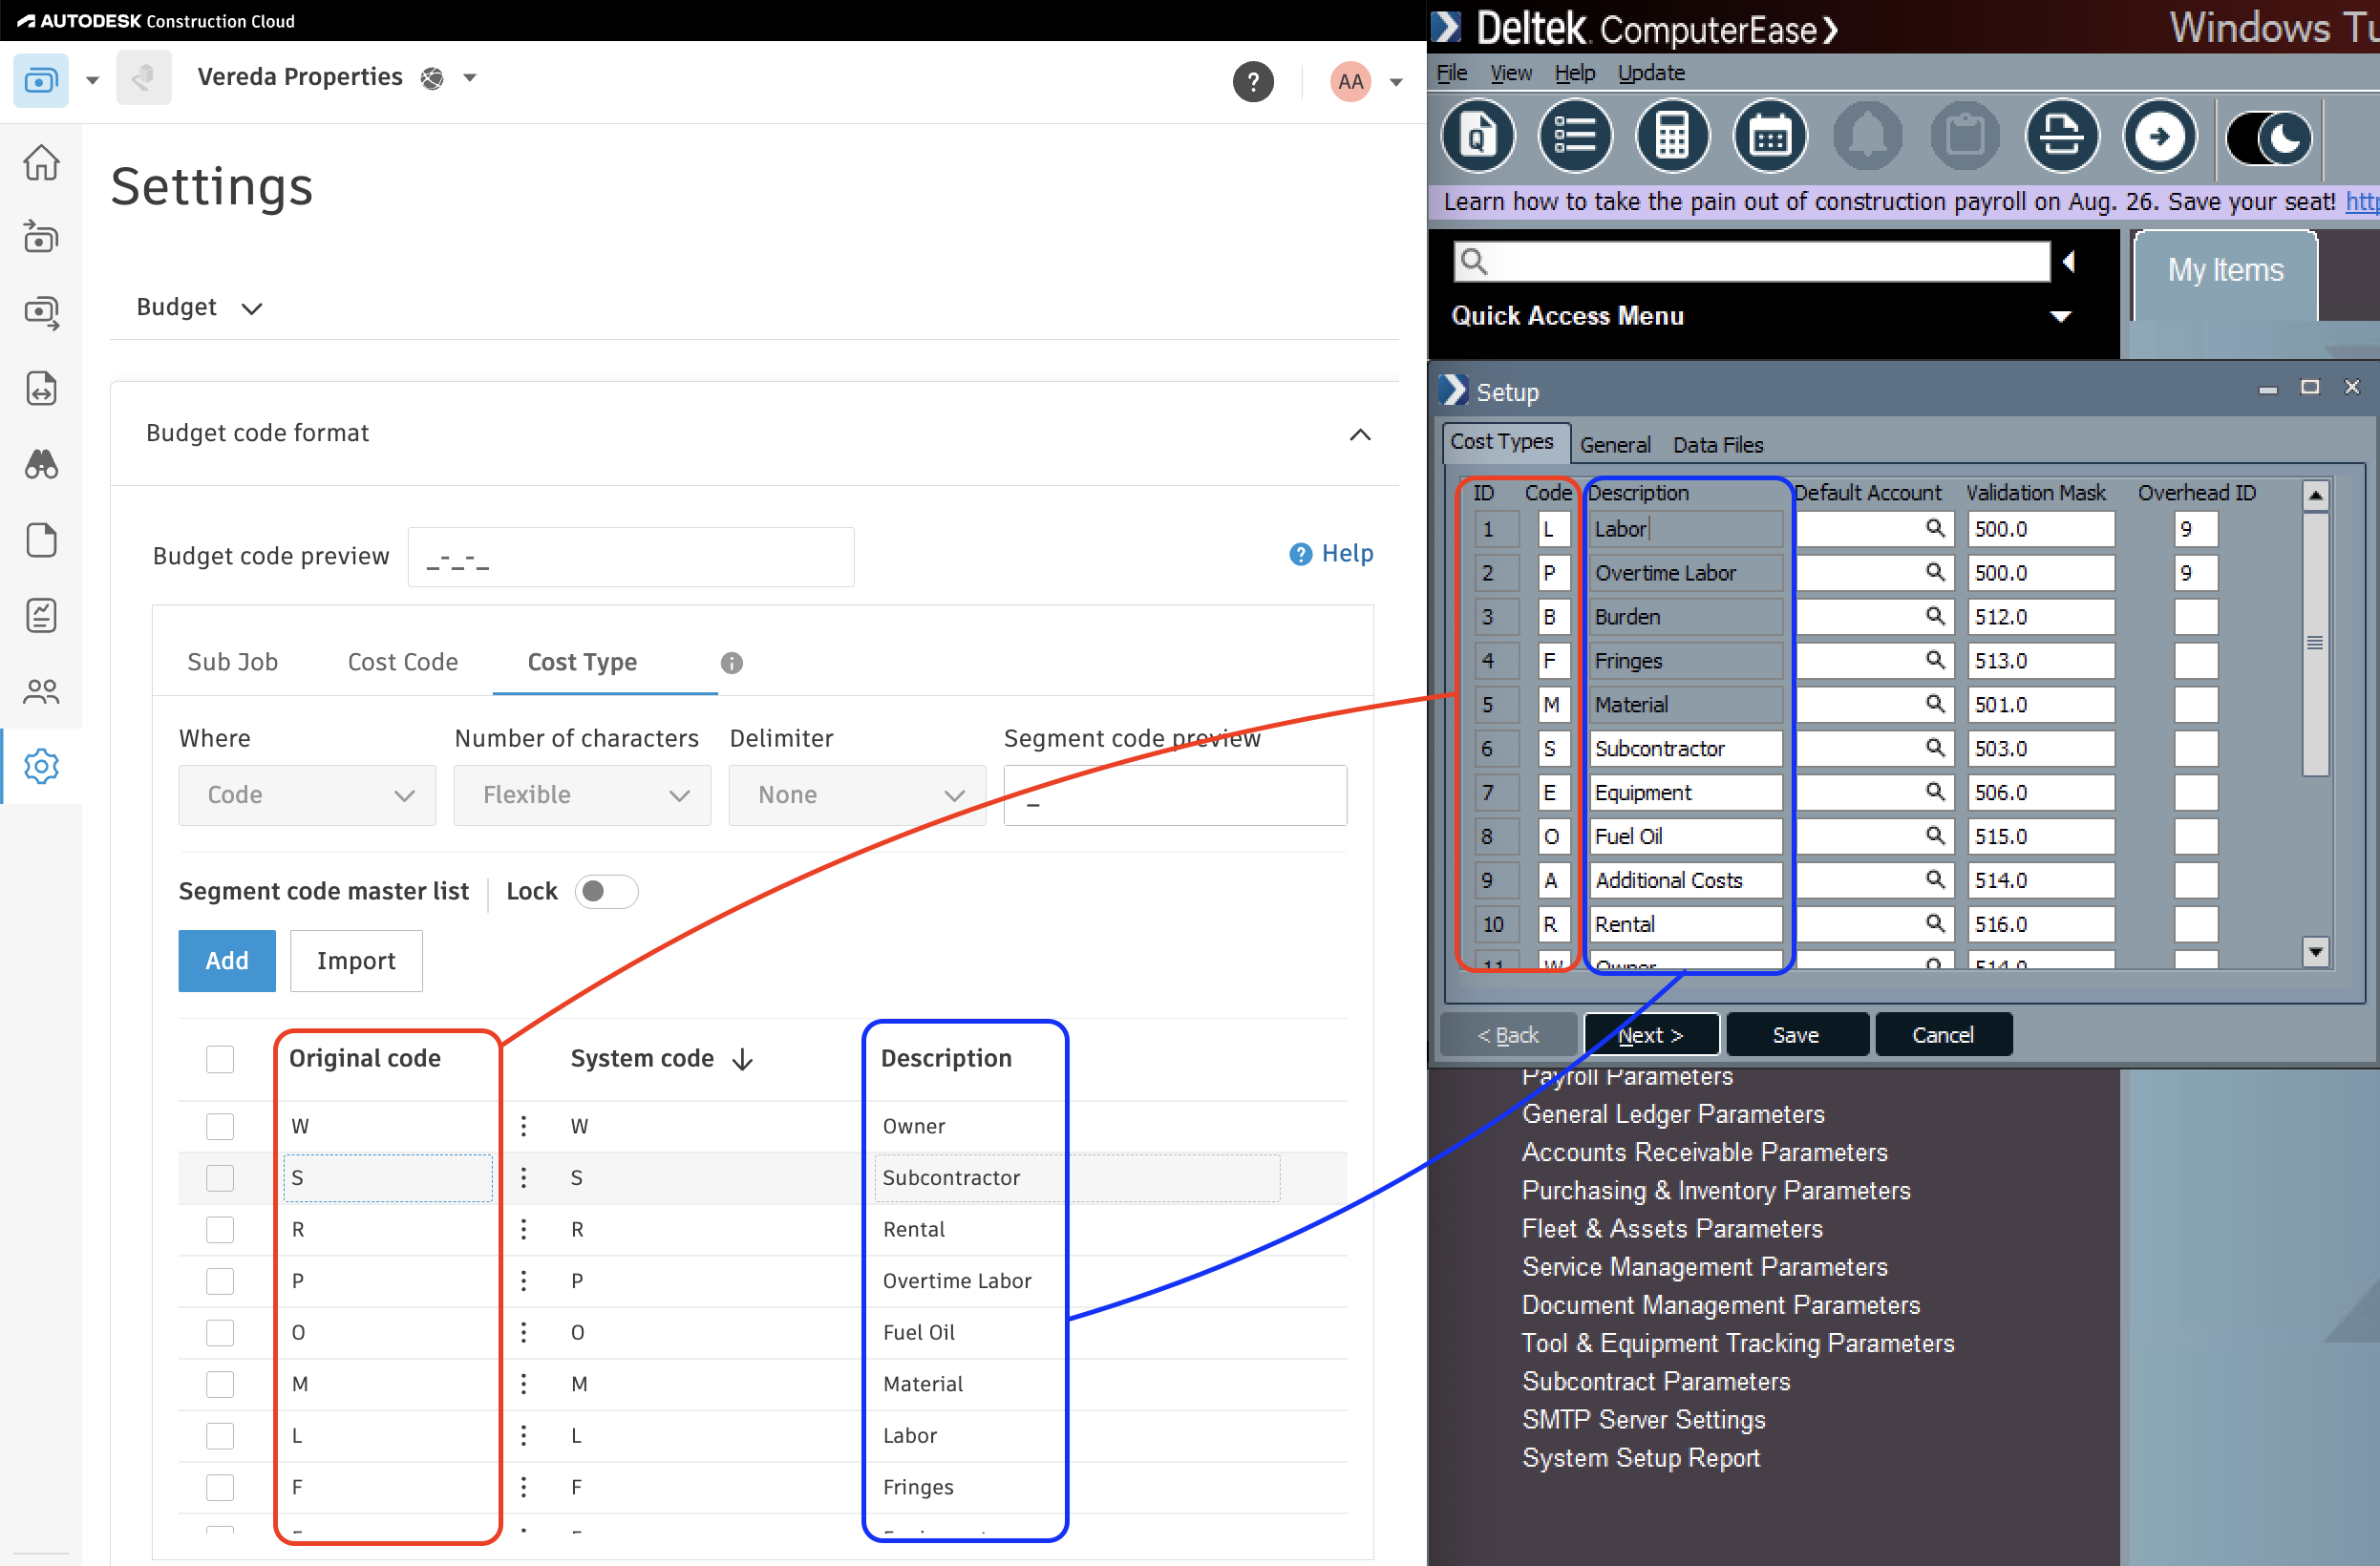Viewport: 2380px width, 1566px height.
Task: Open the Data Files tab in Setup
Action: coord(1718,444)
